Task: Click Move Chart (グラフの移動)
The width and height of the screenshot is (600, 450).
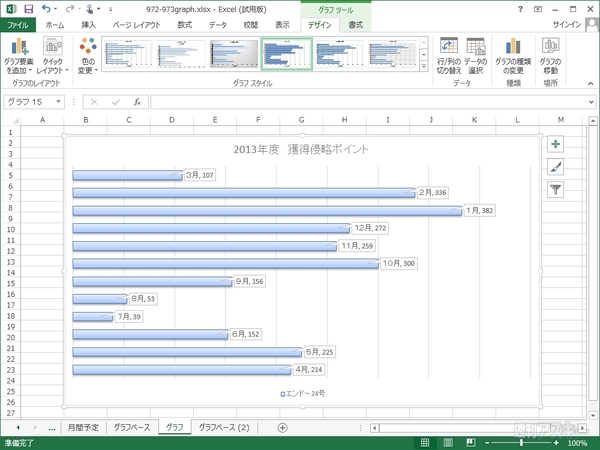Action: click(x=550, y=56)
